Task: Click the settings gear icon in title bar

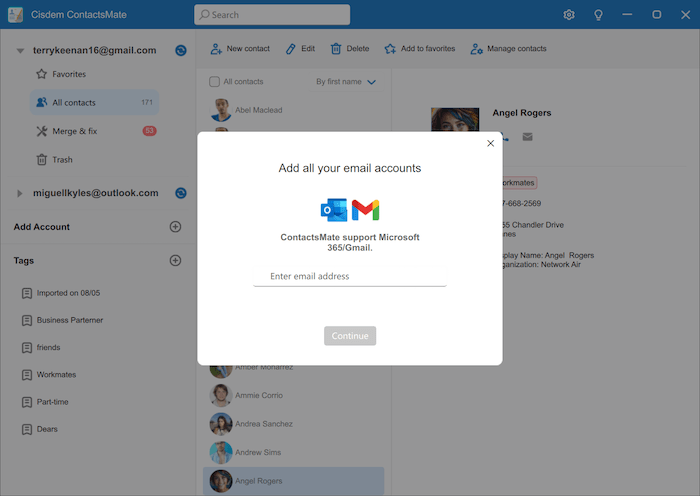Action: (x=569, y=15)
